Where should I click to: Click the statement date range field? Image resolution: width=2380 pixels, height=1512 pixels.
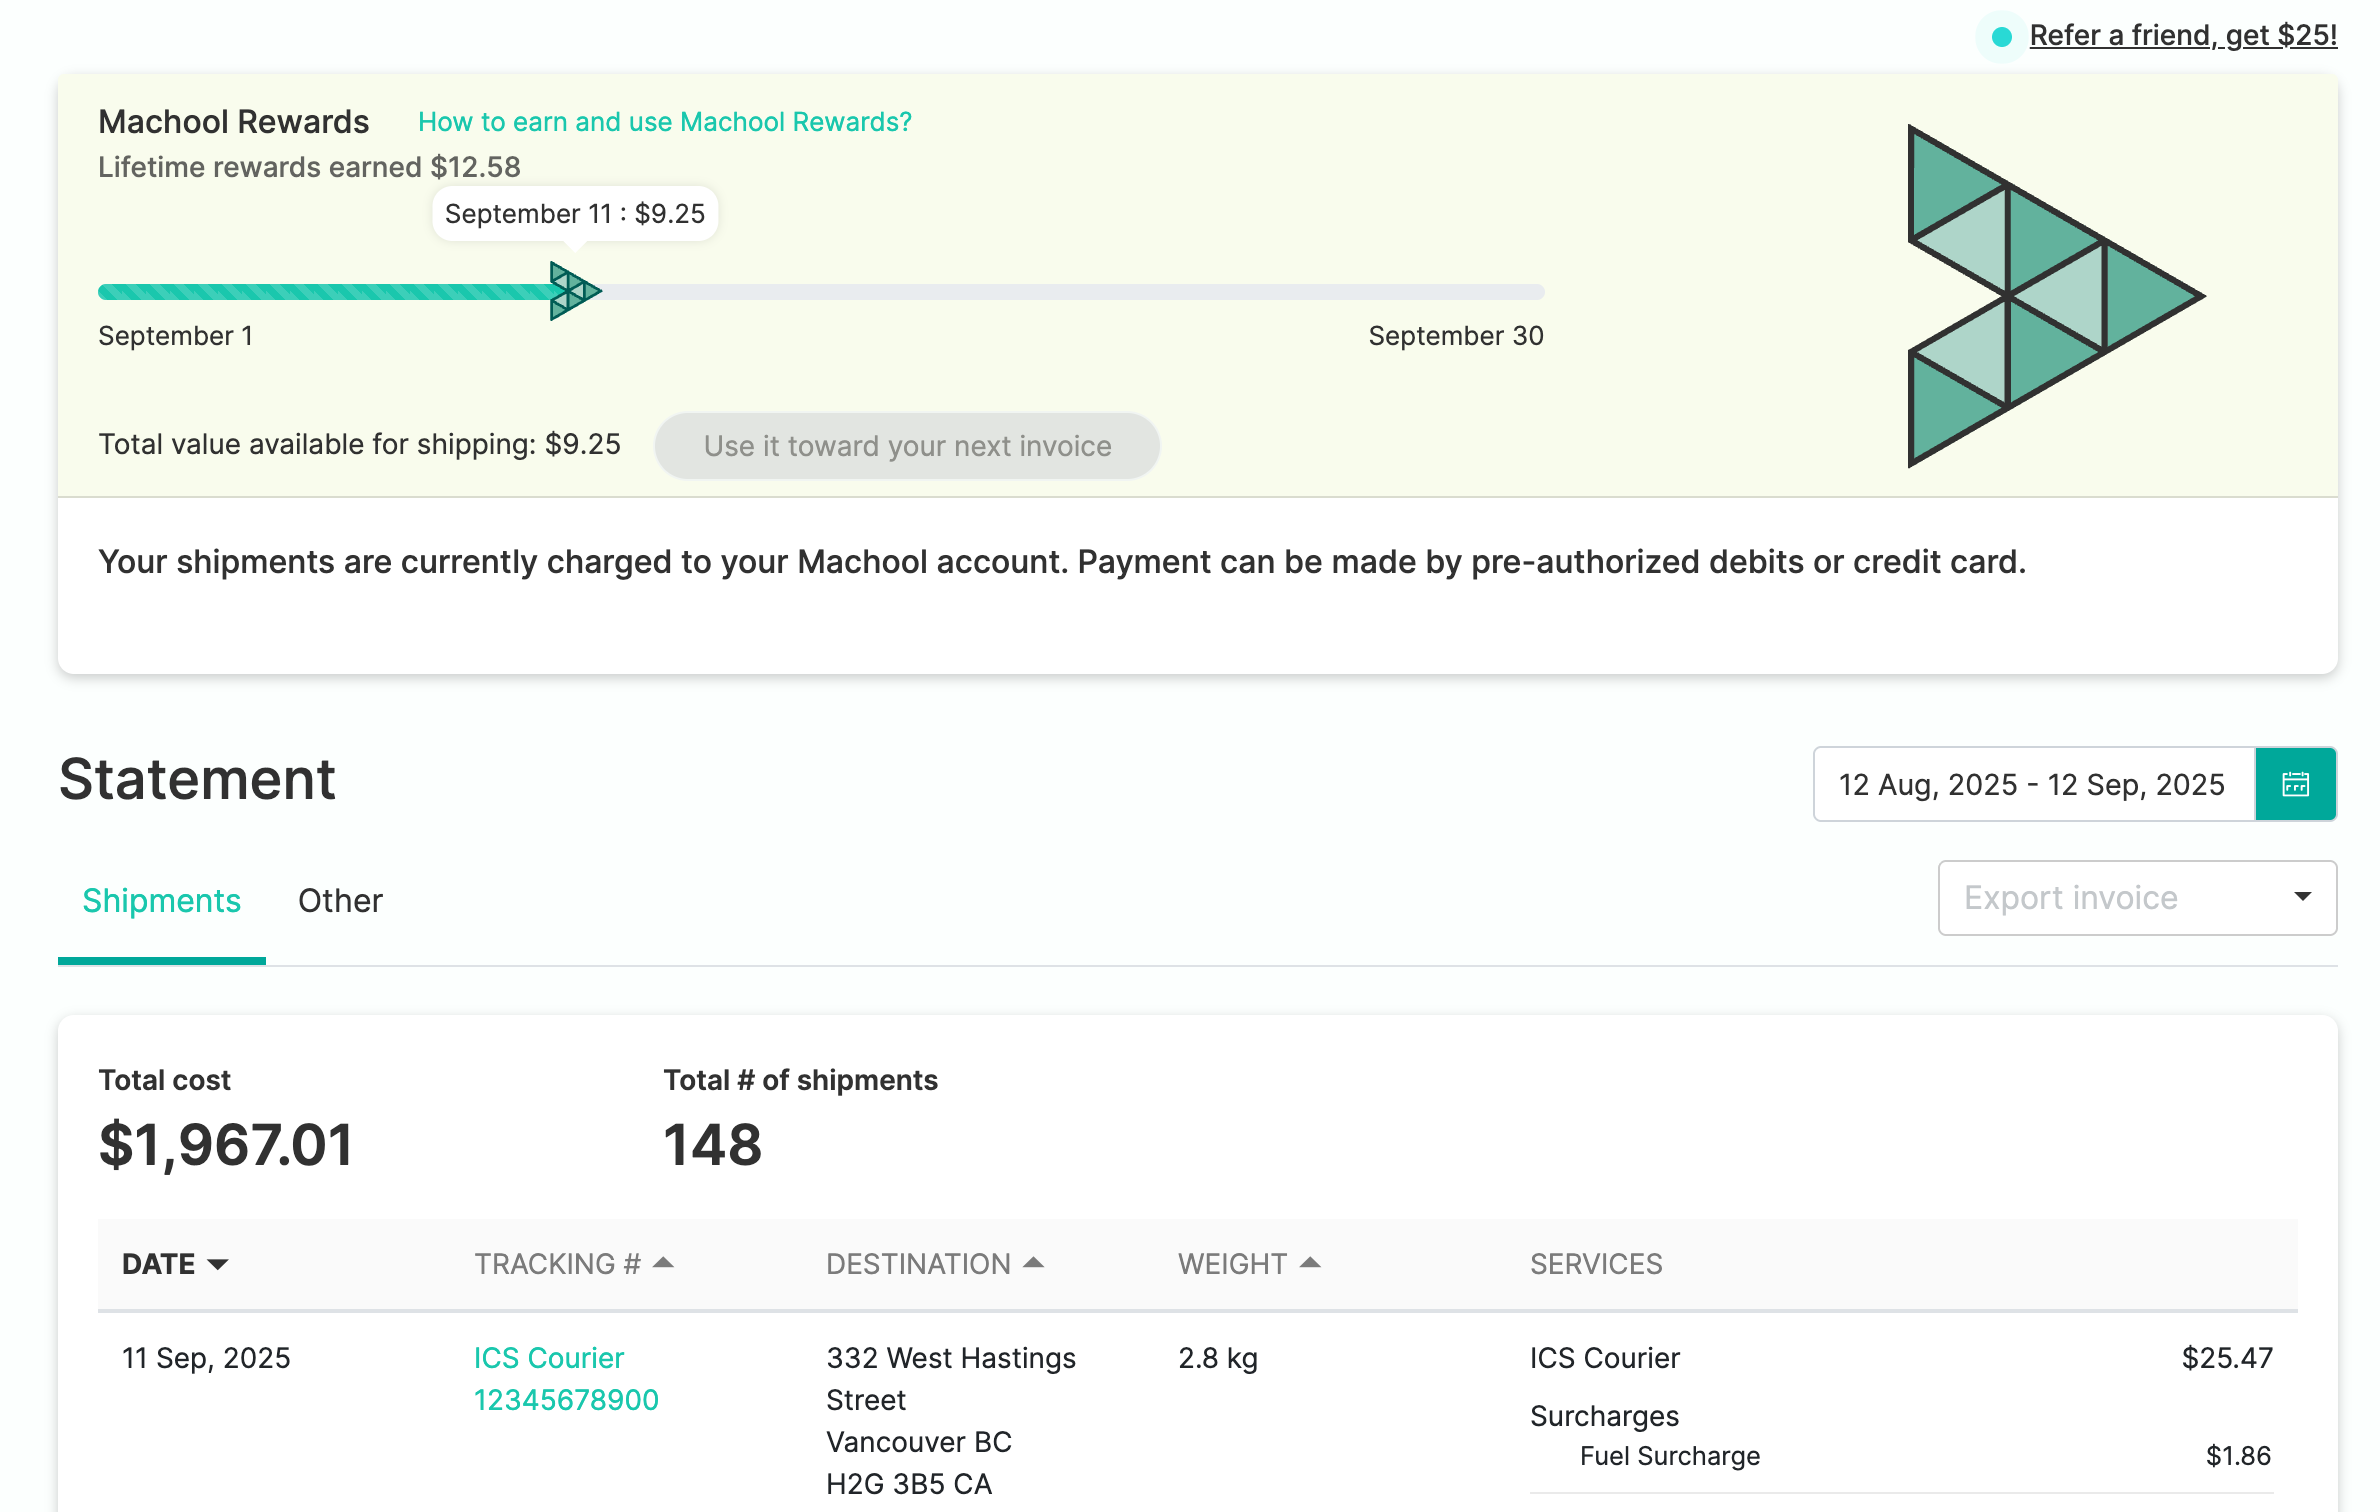click(x=2034, y=784)
